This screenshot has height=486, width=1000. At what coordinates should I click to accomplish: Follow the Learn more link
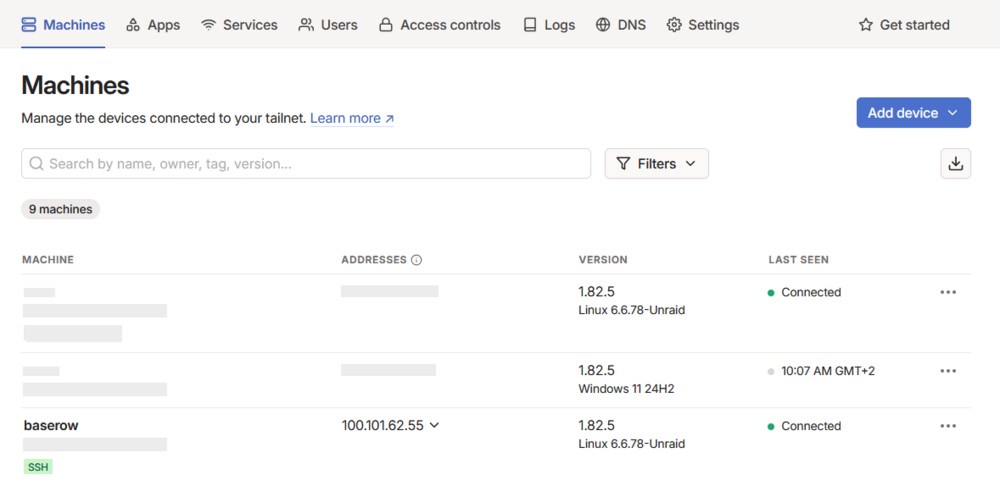tap(352, 119)
